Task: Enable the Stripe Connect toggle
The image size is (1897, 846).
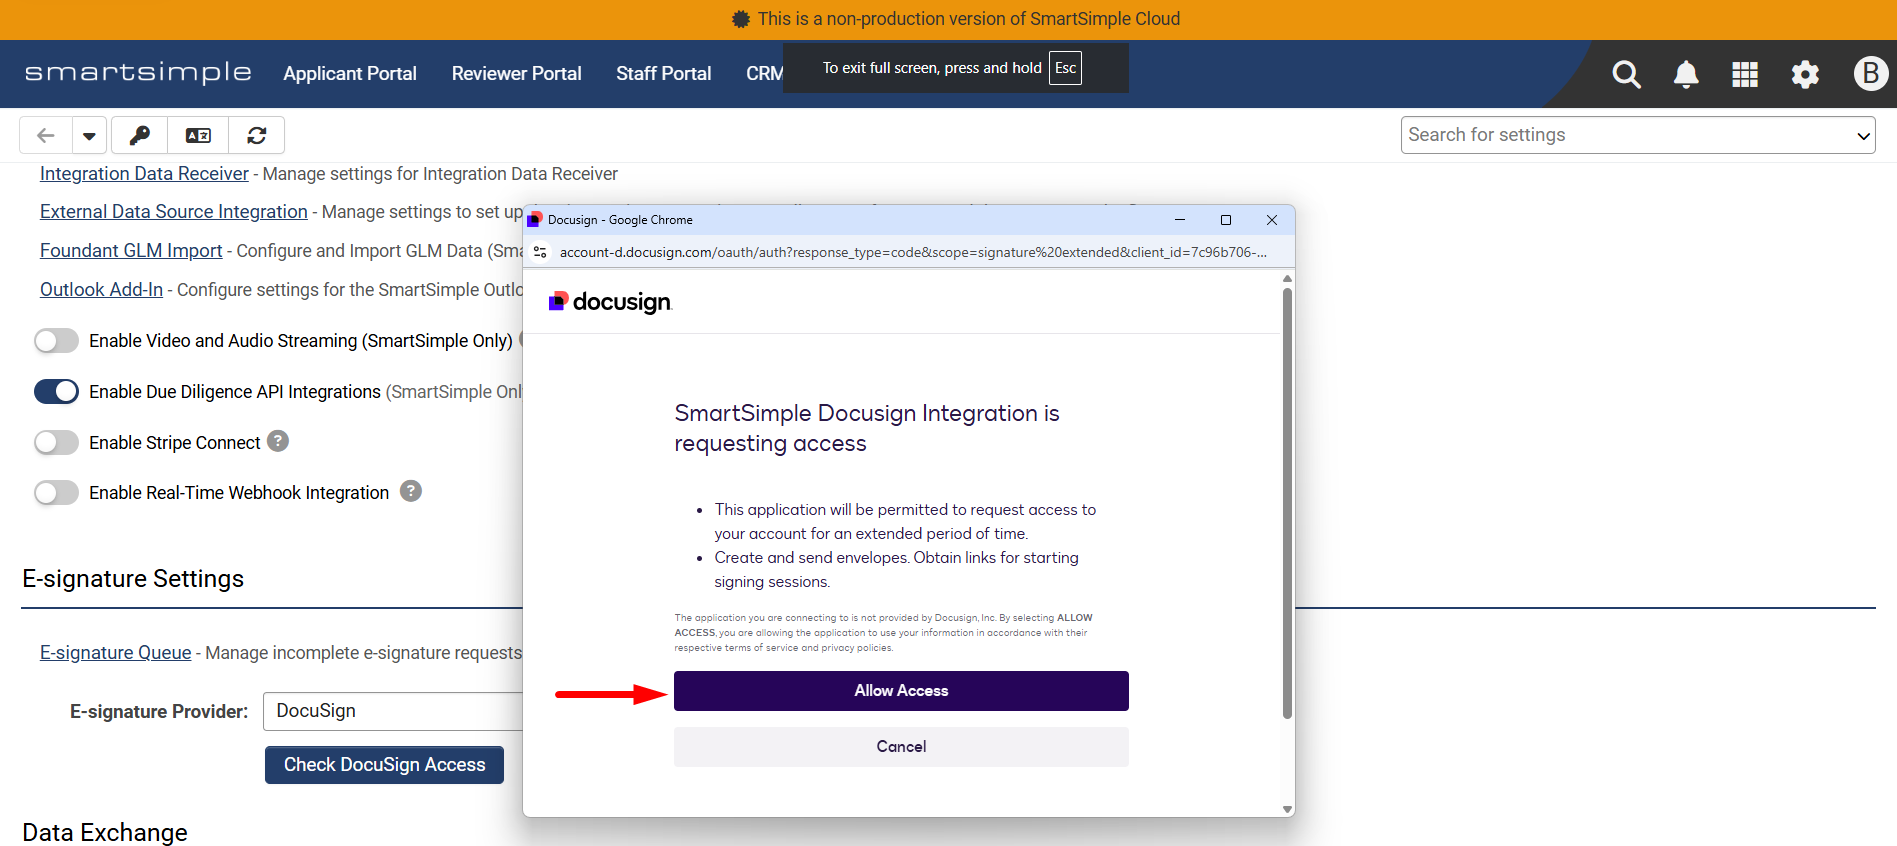Action: coord(56,442)
